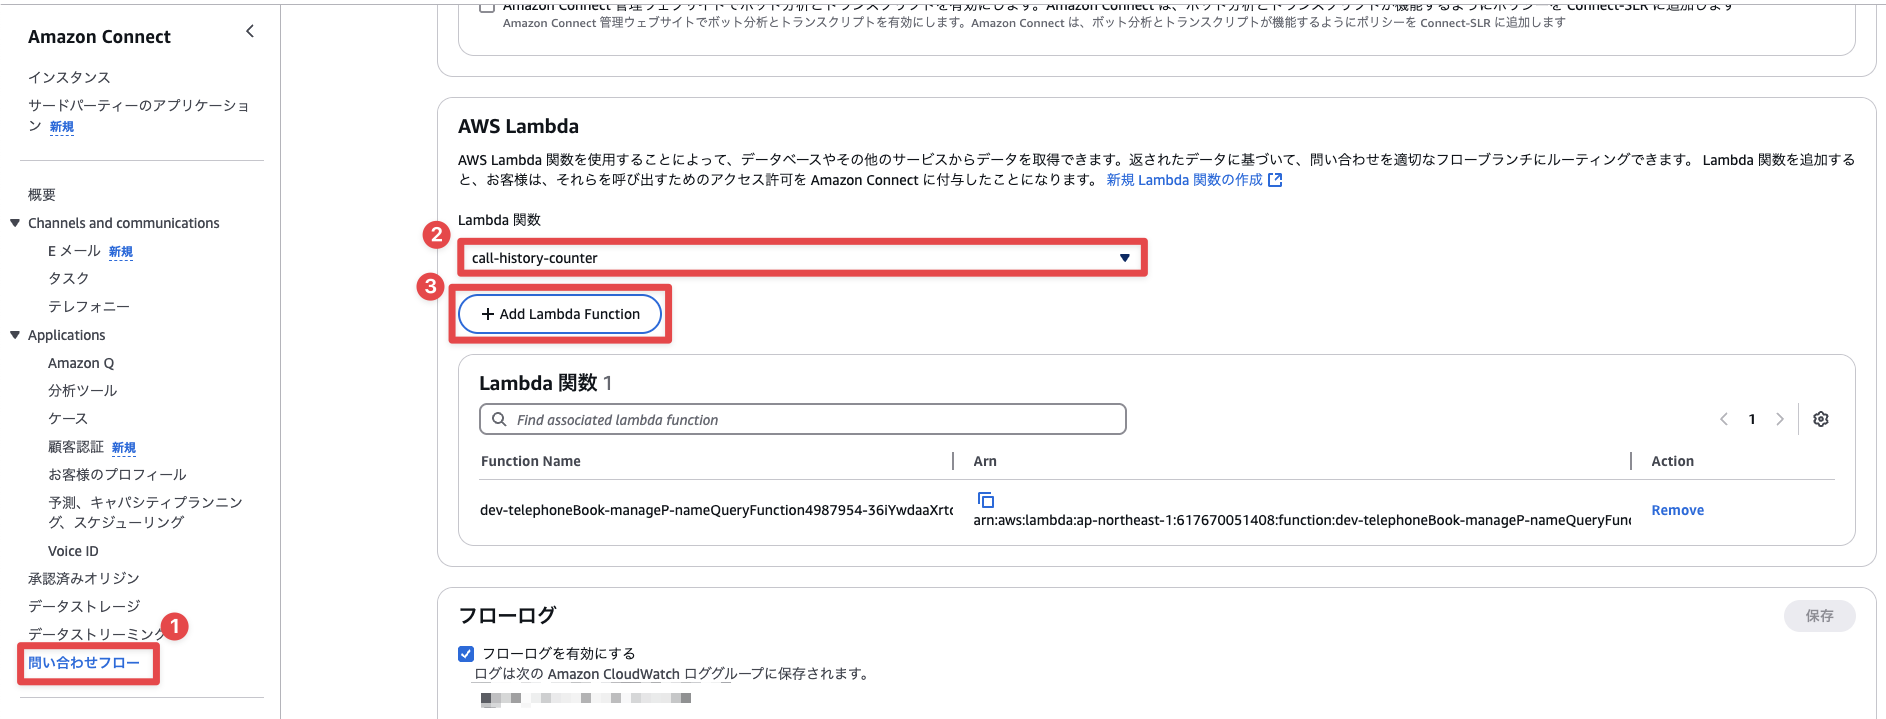
Task: Go to previous page of Lambda table
Action: 1724,419
